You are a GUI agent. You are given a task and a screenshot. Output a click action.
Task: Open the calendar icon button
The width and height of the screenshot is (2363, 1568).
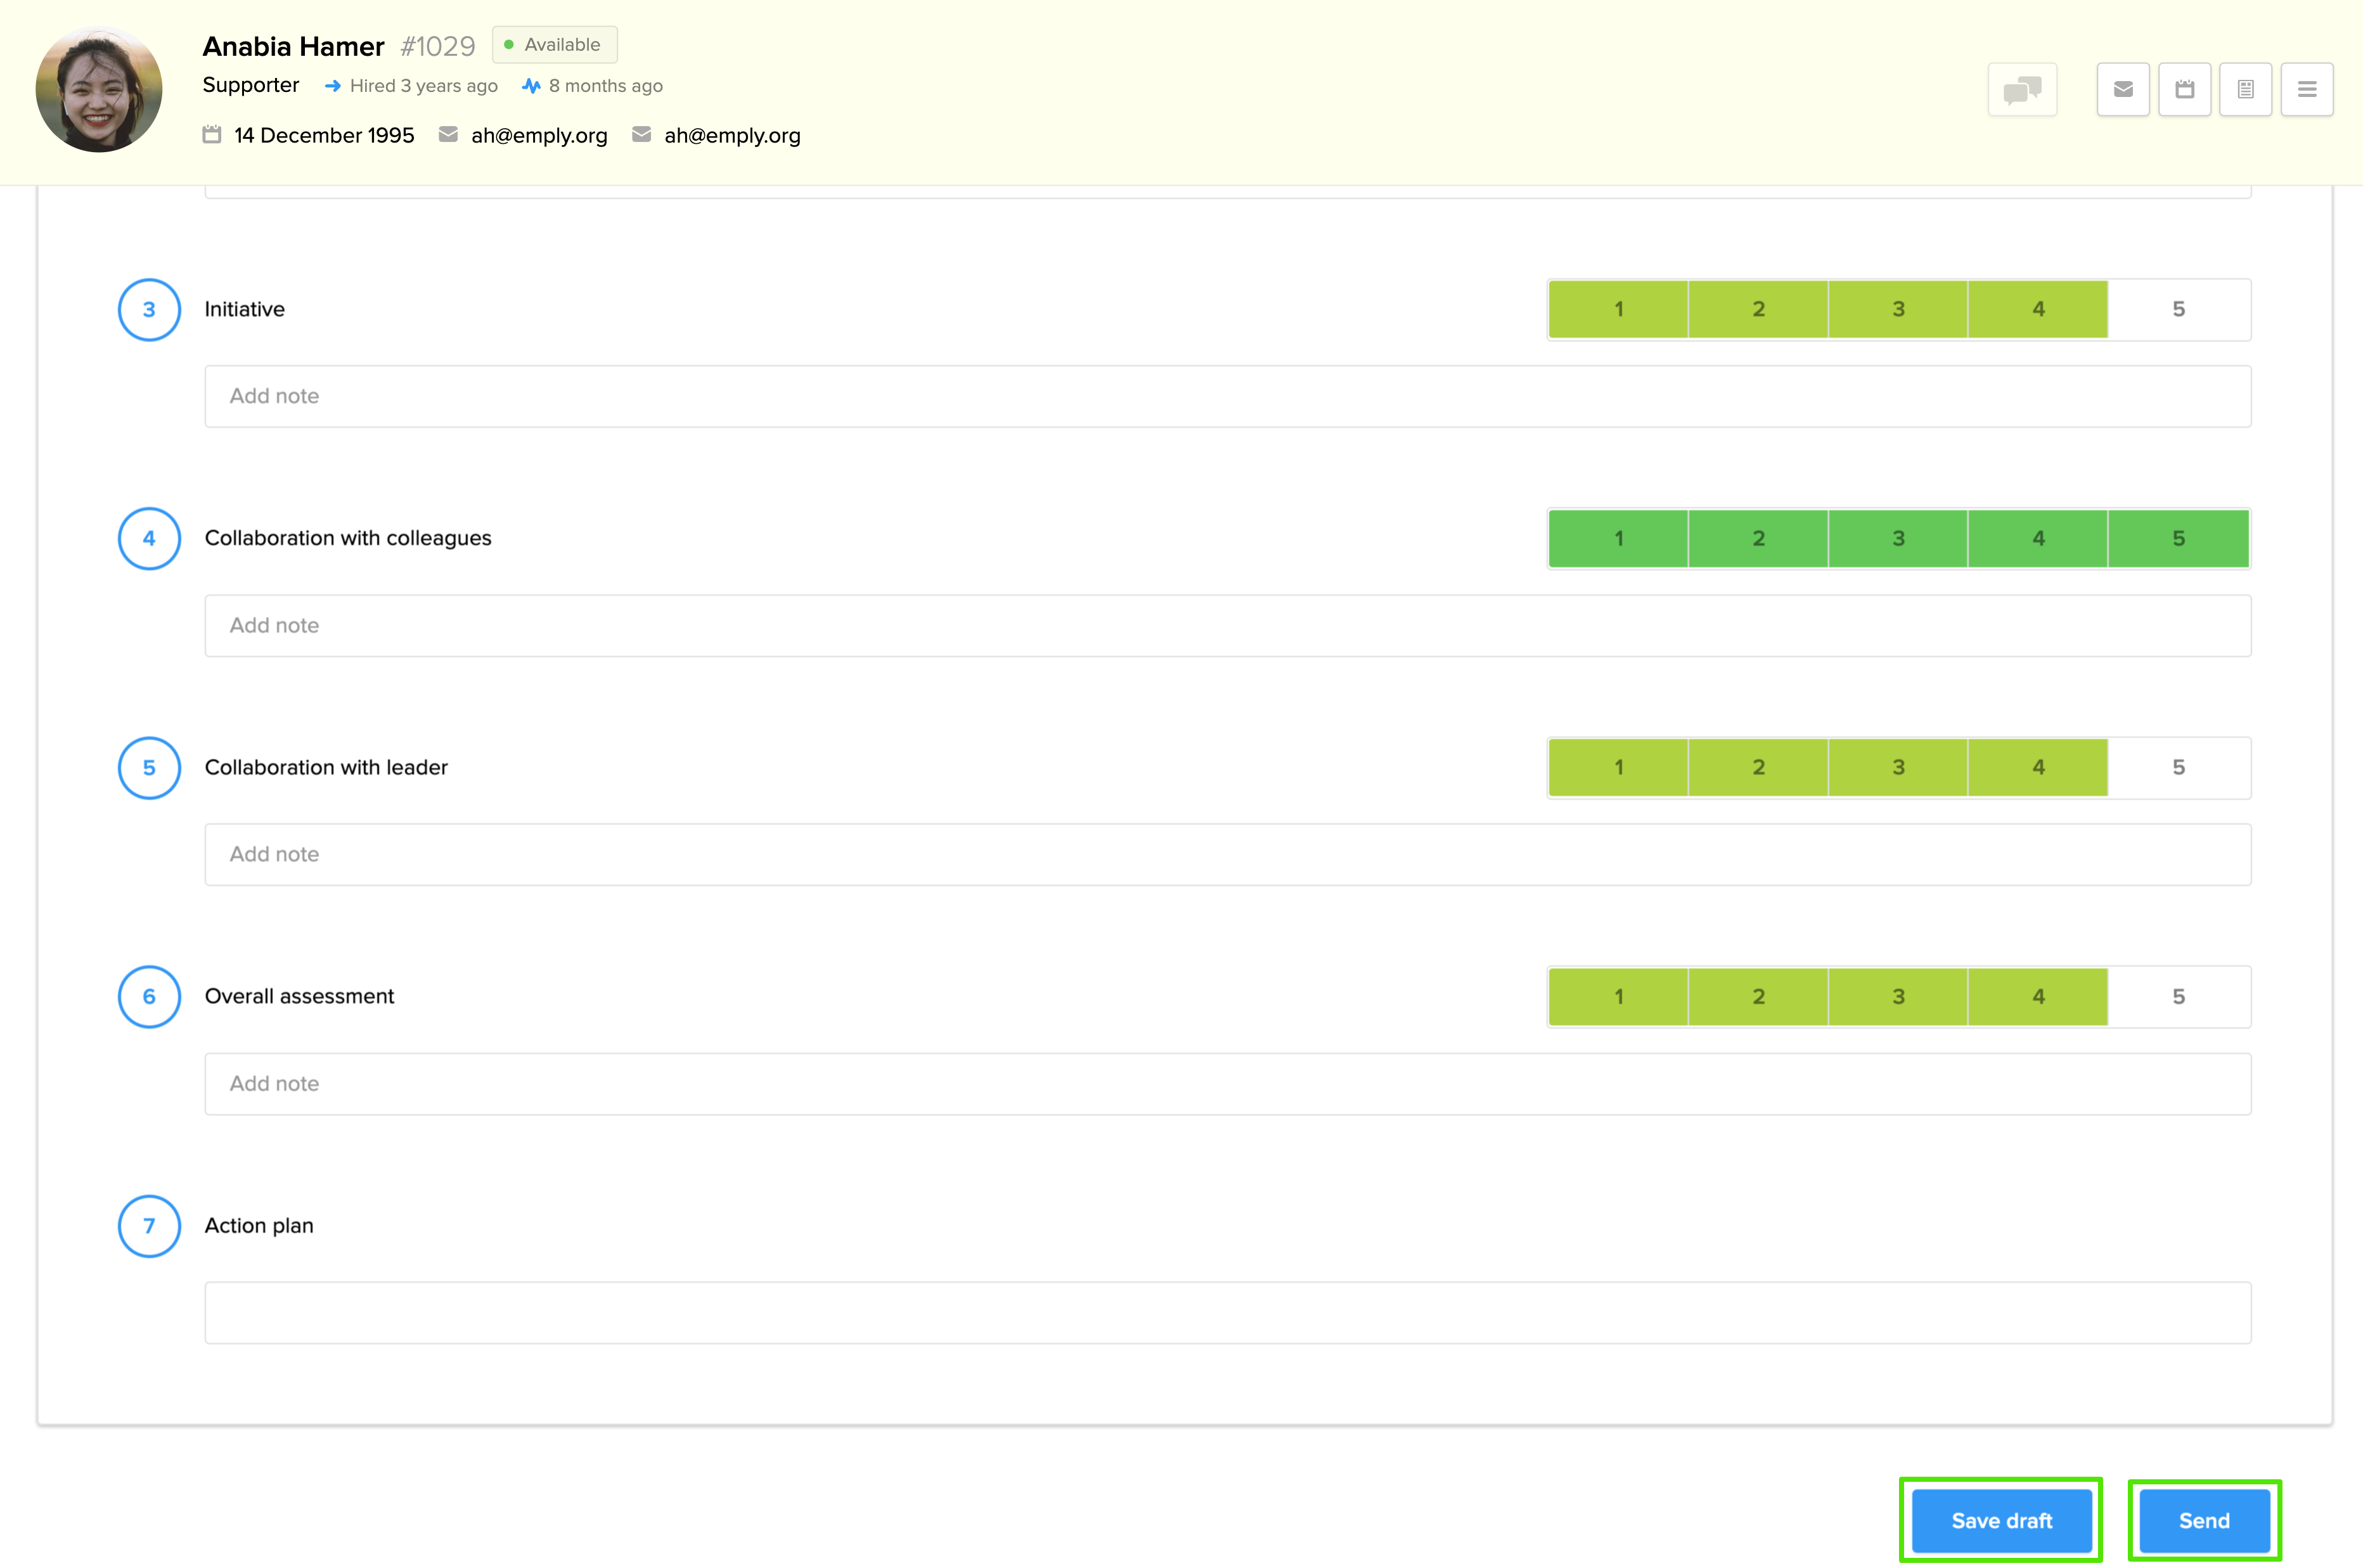(2184, 90)
